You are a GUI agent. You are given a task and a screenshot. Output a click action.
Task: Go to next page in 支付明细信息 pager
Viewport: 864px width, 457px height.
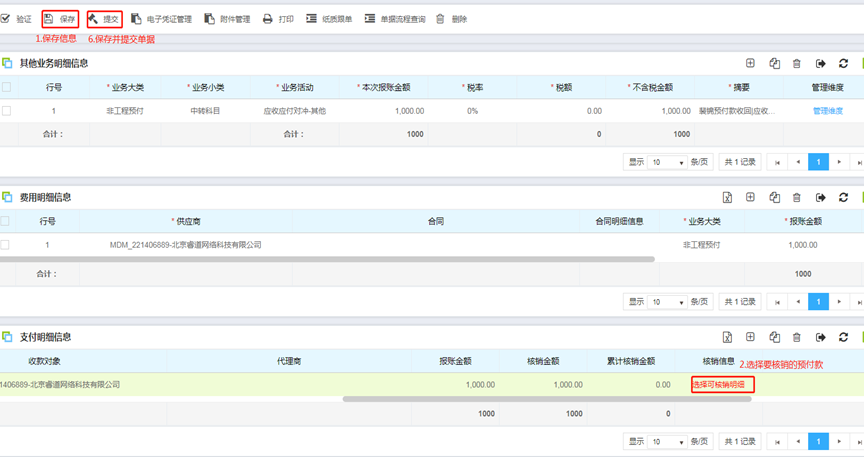click(x=839, y=442)
